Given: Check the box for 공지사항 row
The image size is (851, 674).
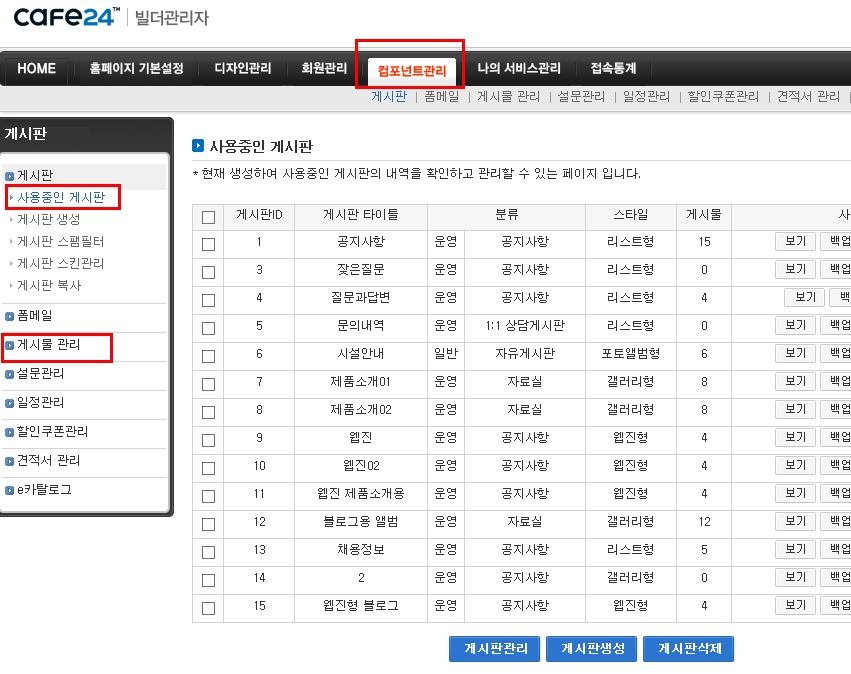Looking at the screenshot, I should point(208,244).
